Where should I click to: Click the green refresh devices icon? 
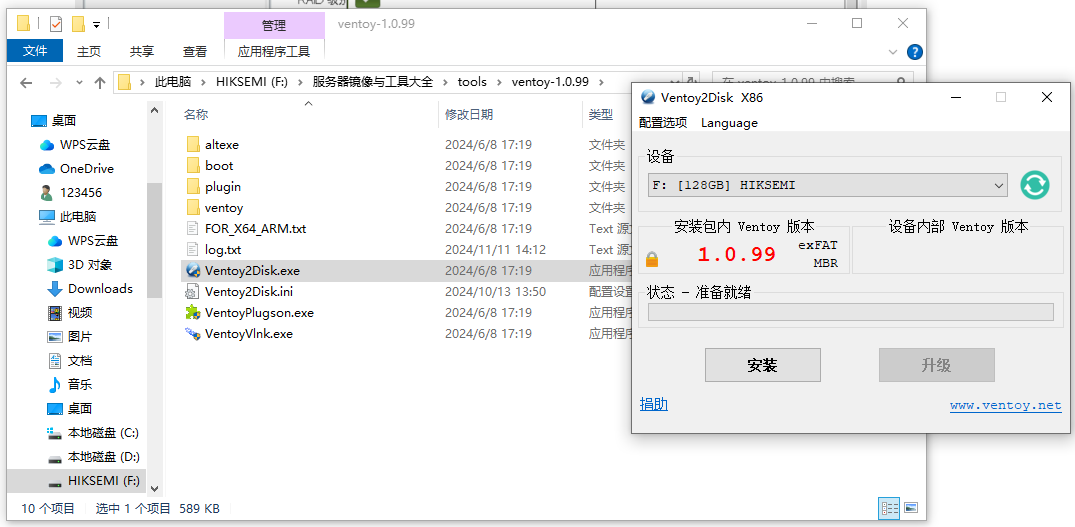(x=1034, y=185)
